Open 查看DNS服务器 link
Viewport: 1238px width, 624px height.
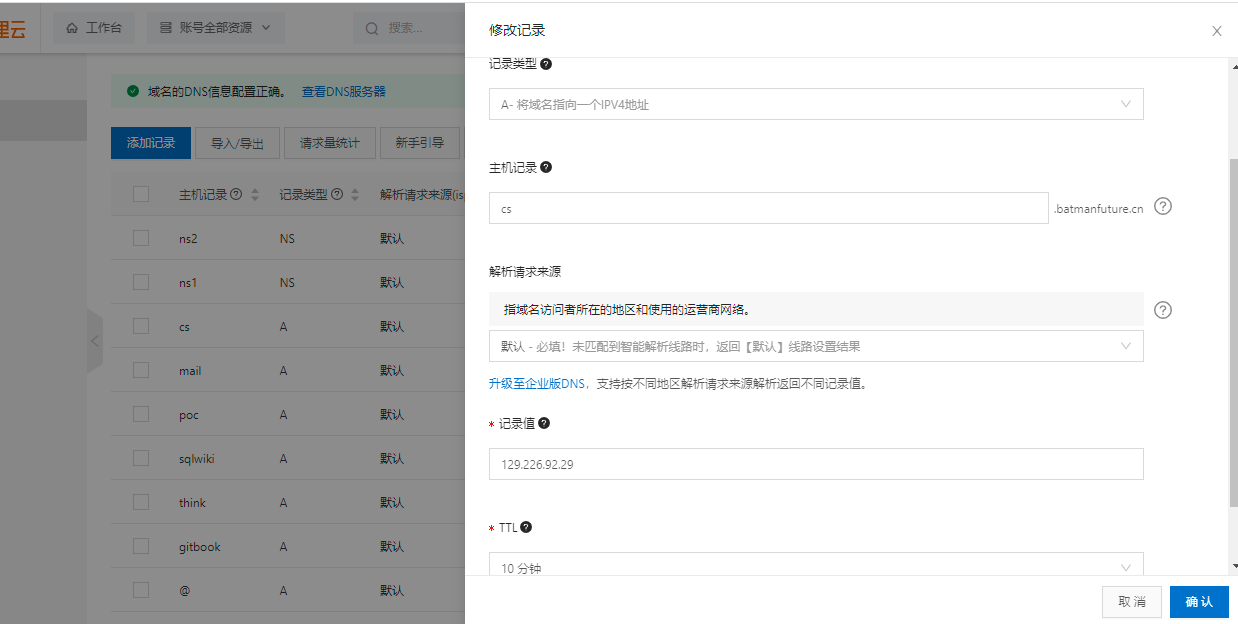[x=344, y=91]
